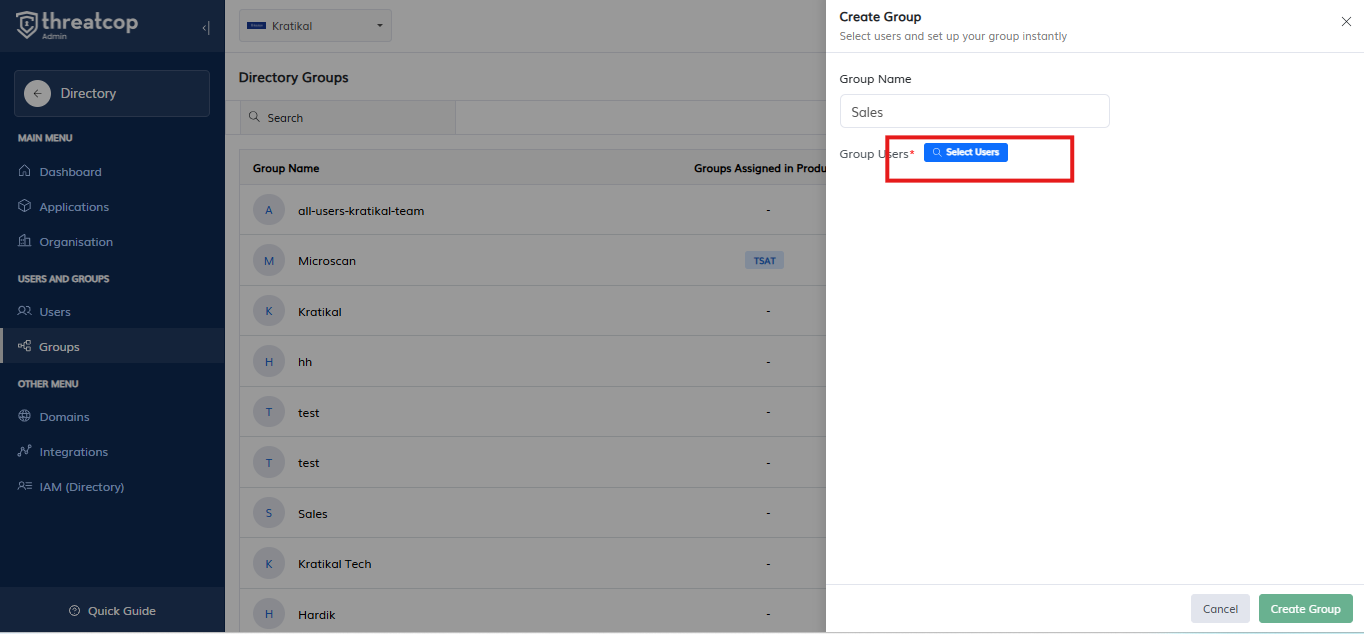1364x634 pixels.
Task: Click the back arrow beside Directory
Action: click(x=37, y=93)
